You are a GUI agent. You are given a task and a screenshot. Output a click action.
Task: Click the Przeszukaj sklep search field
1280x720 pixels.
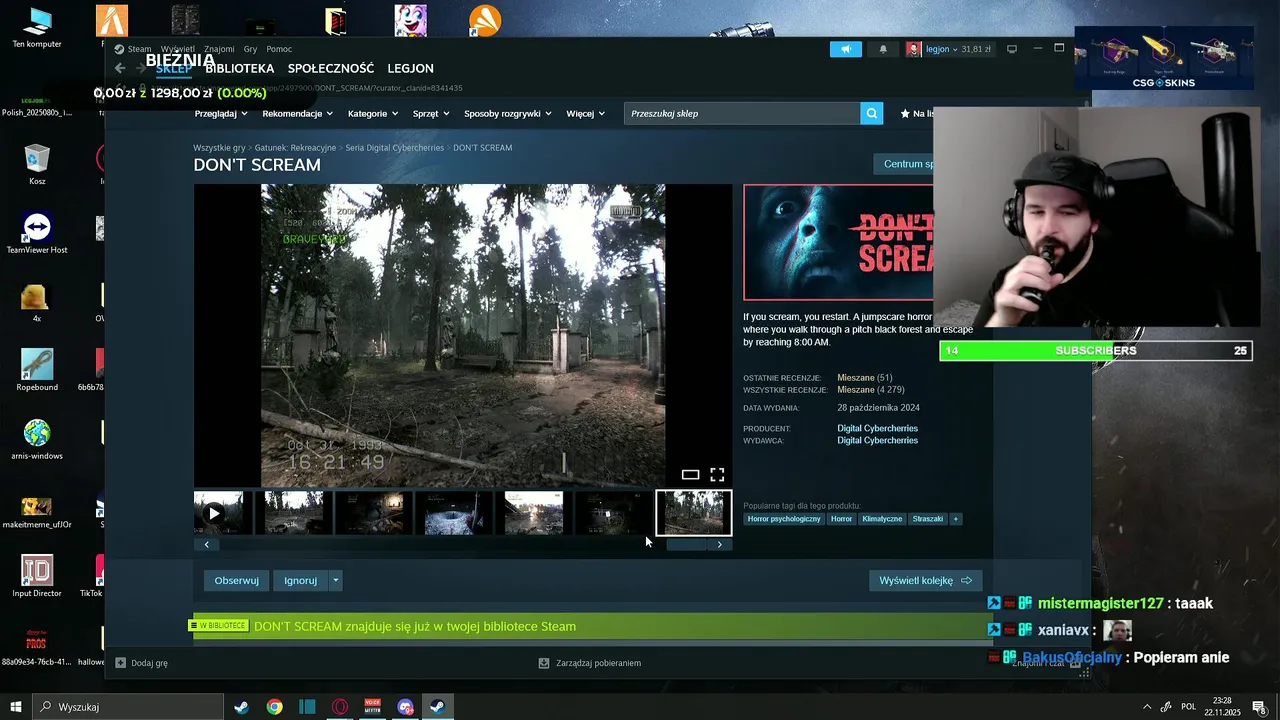(742, 113)
